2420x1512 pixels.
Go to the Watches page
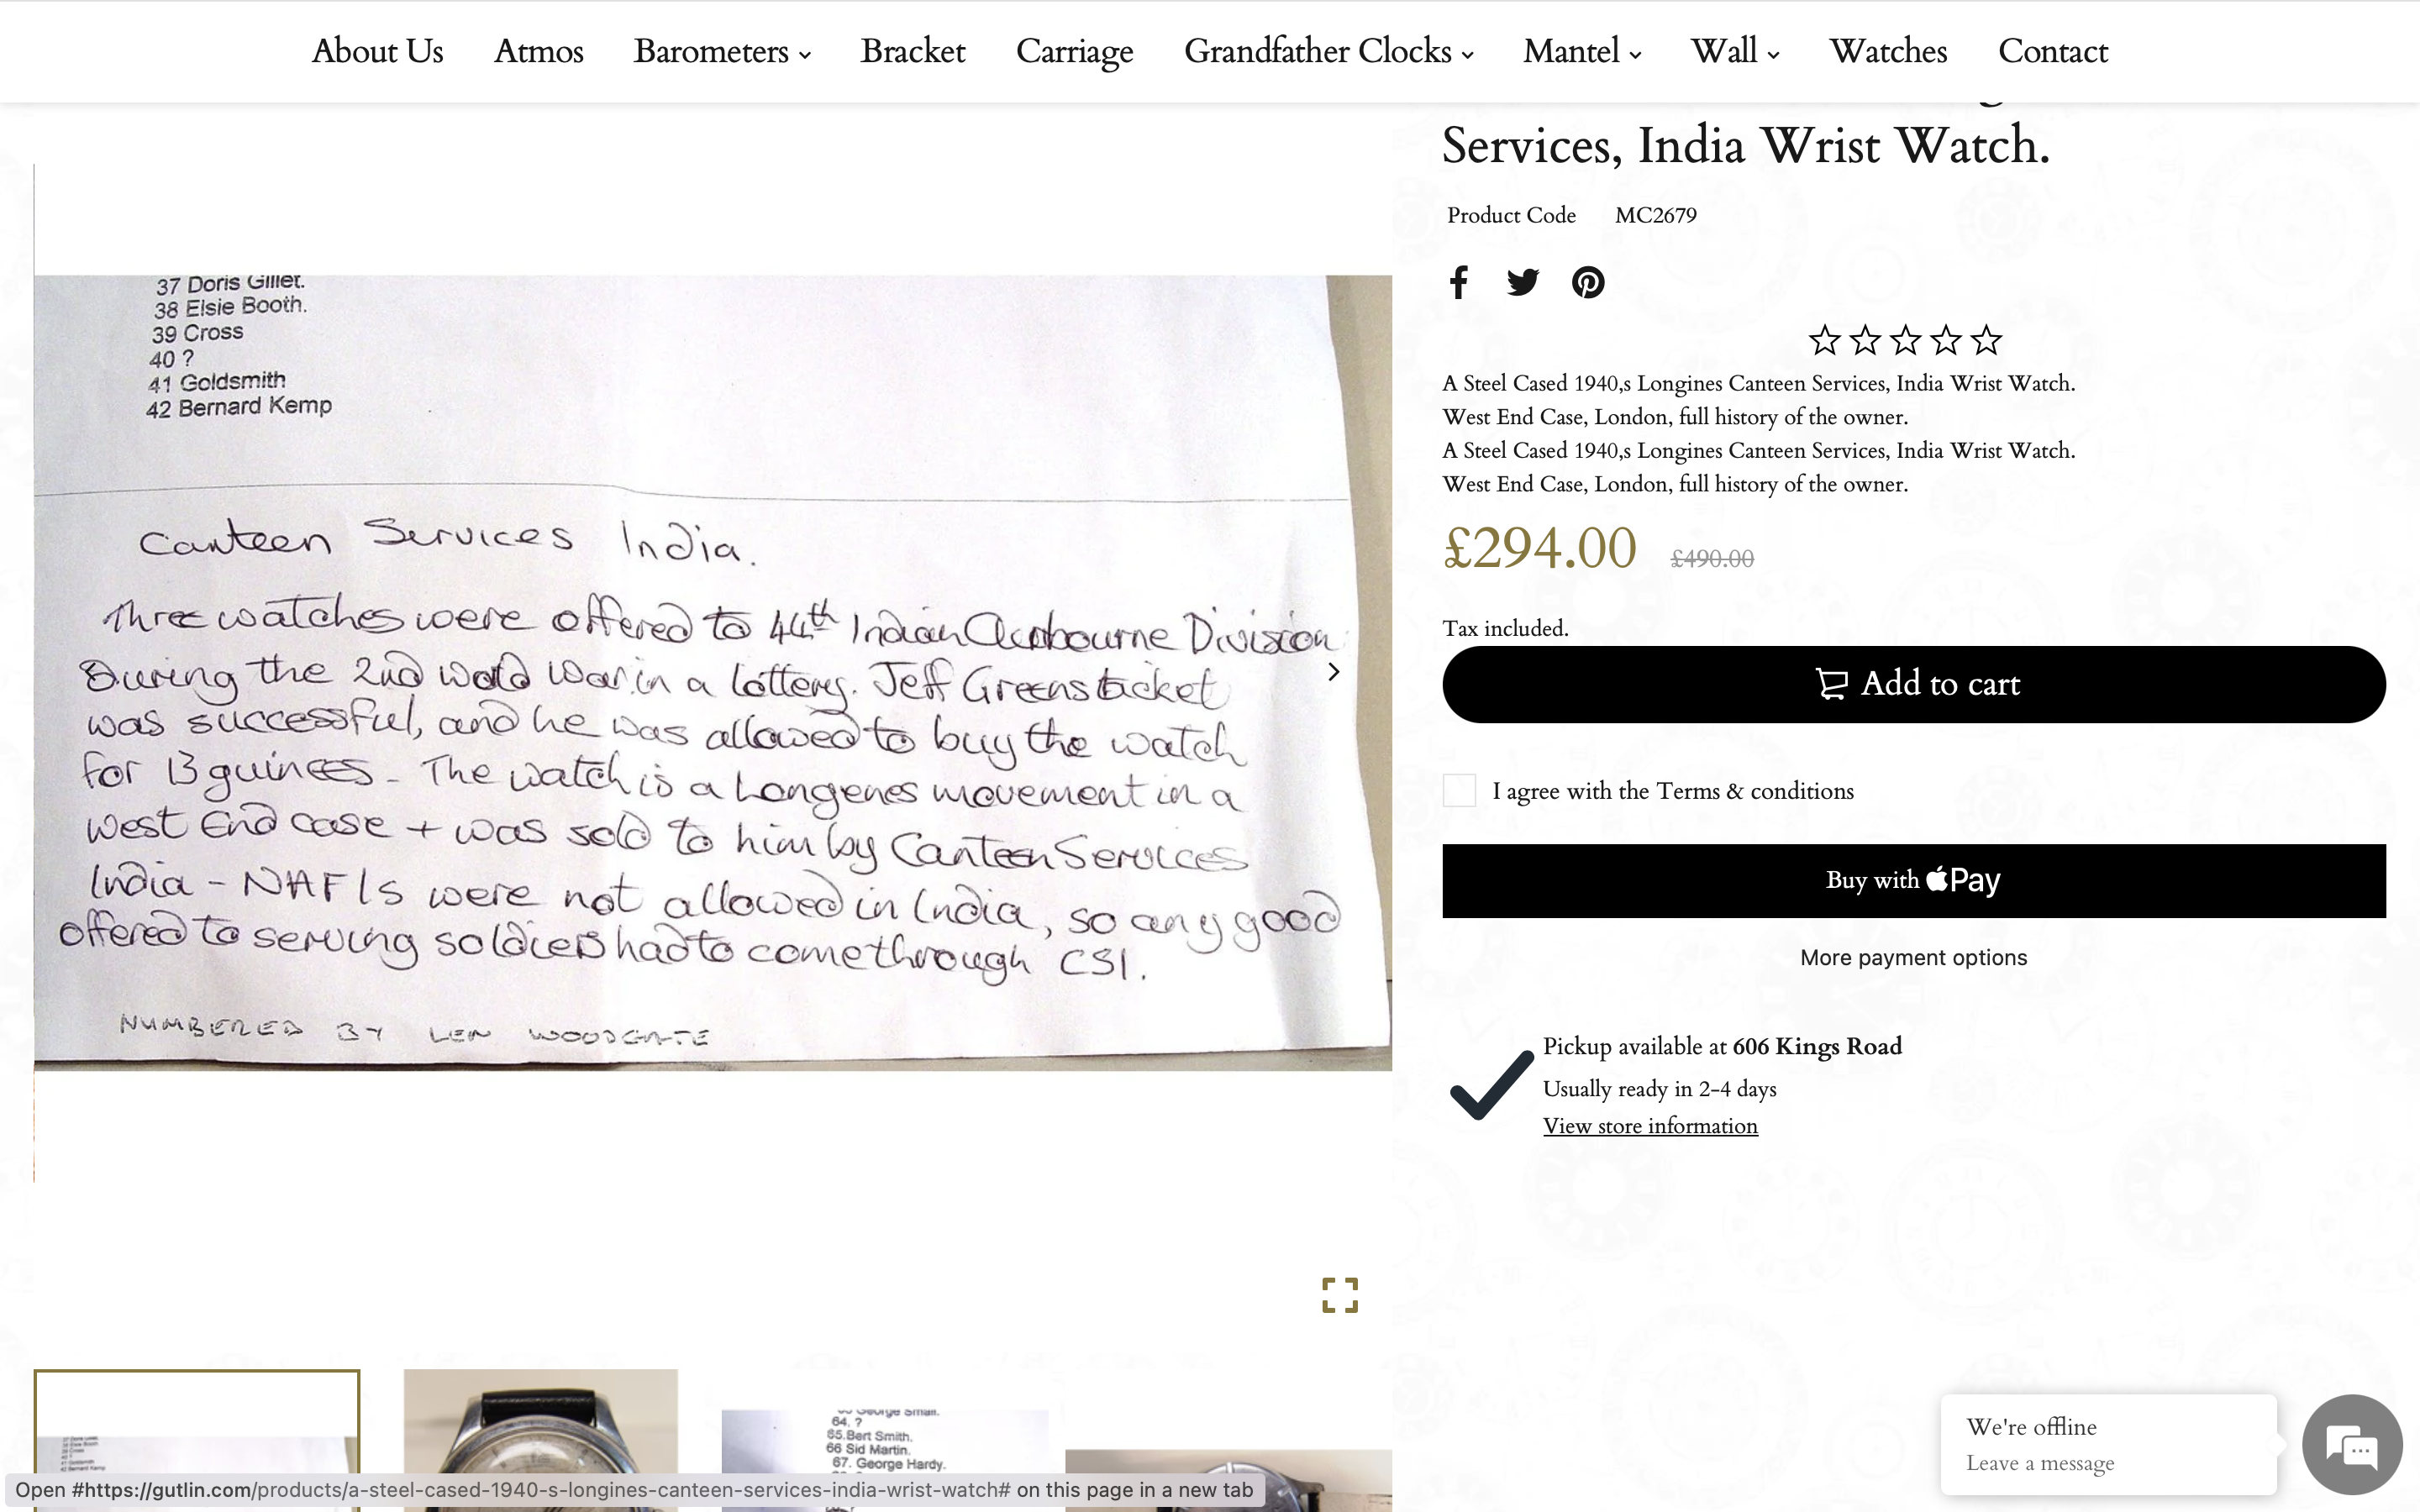1888,51
